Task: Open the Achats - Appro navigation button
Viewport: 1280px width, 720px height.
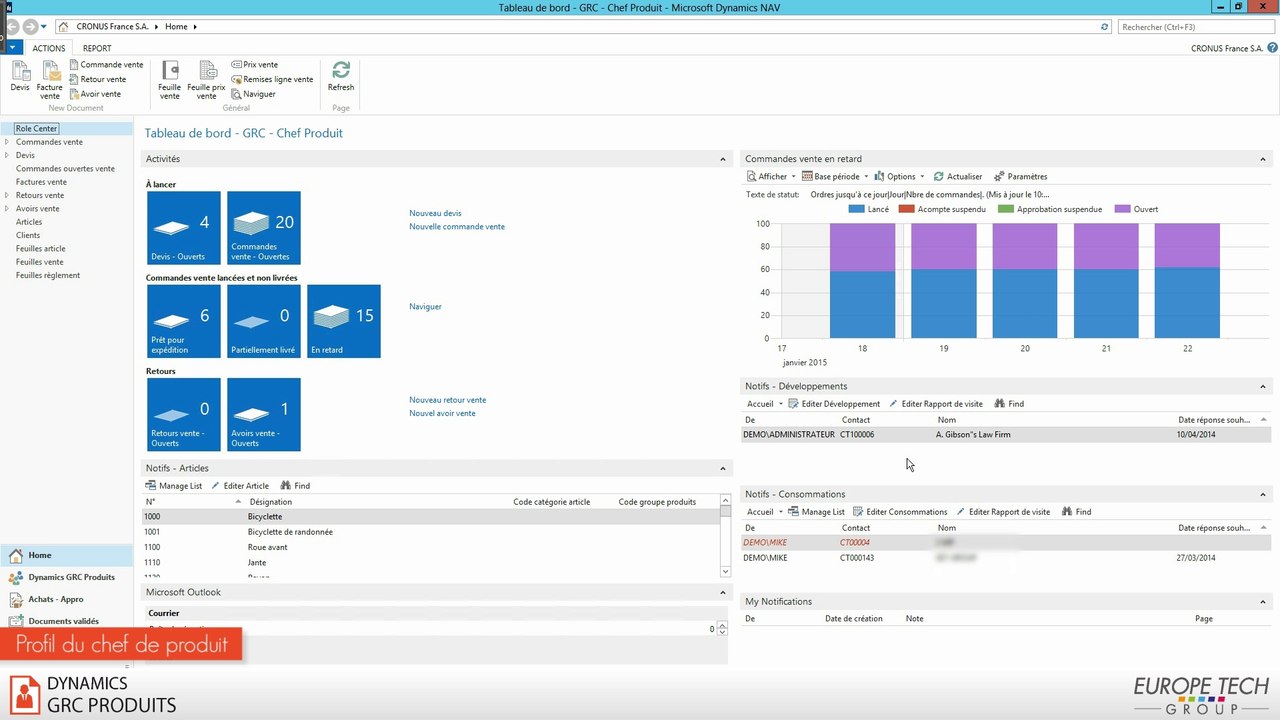Action: tap(66, 599)
